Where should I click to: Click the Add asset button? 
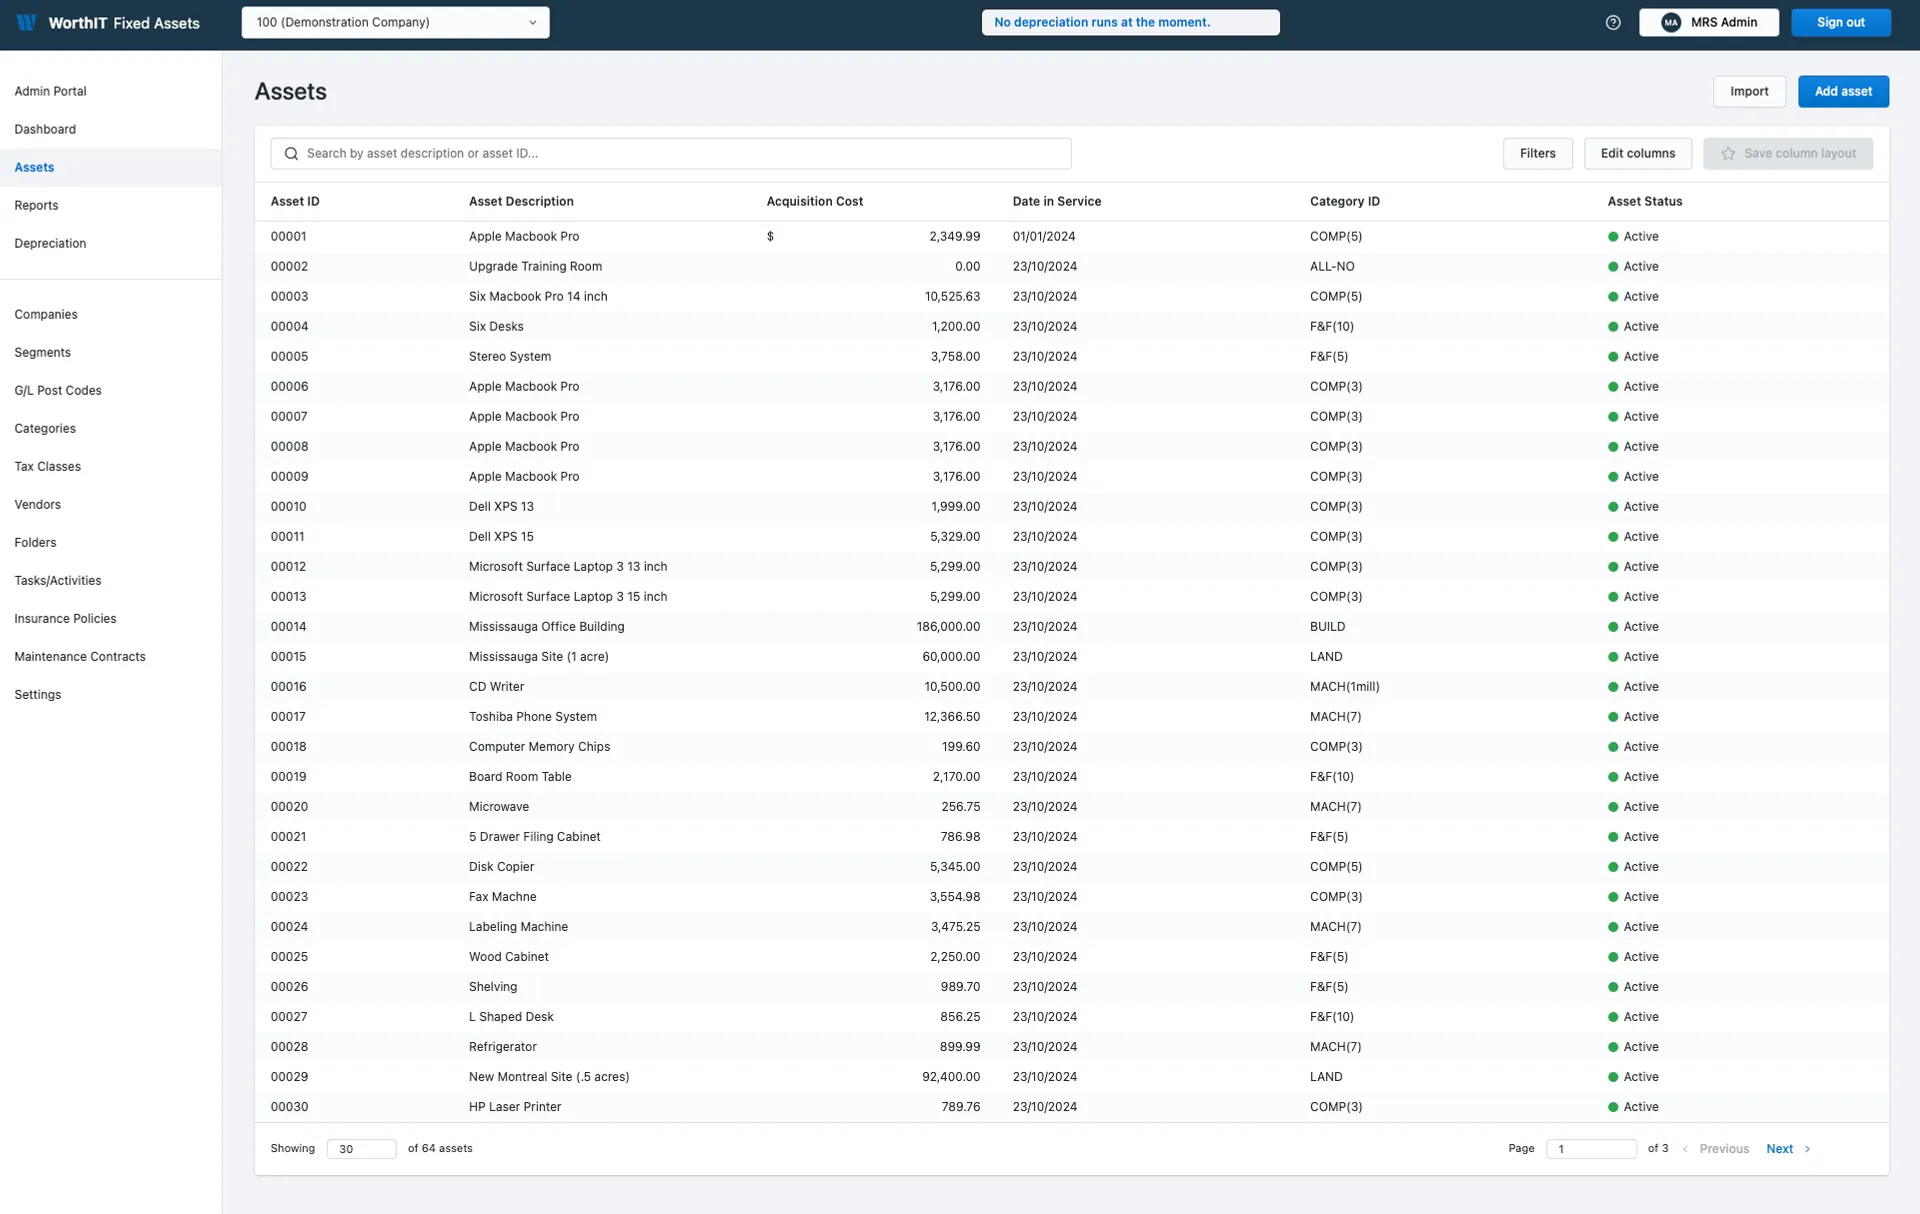coord(1843,91)
